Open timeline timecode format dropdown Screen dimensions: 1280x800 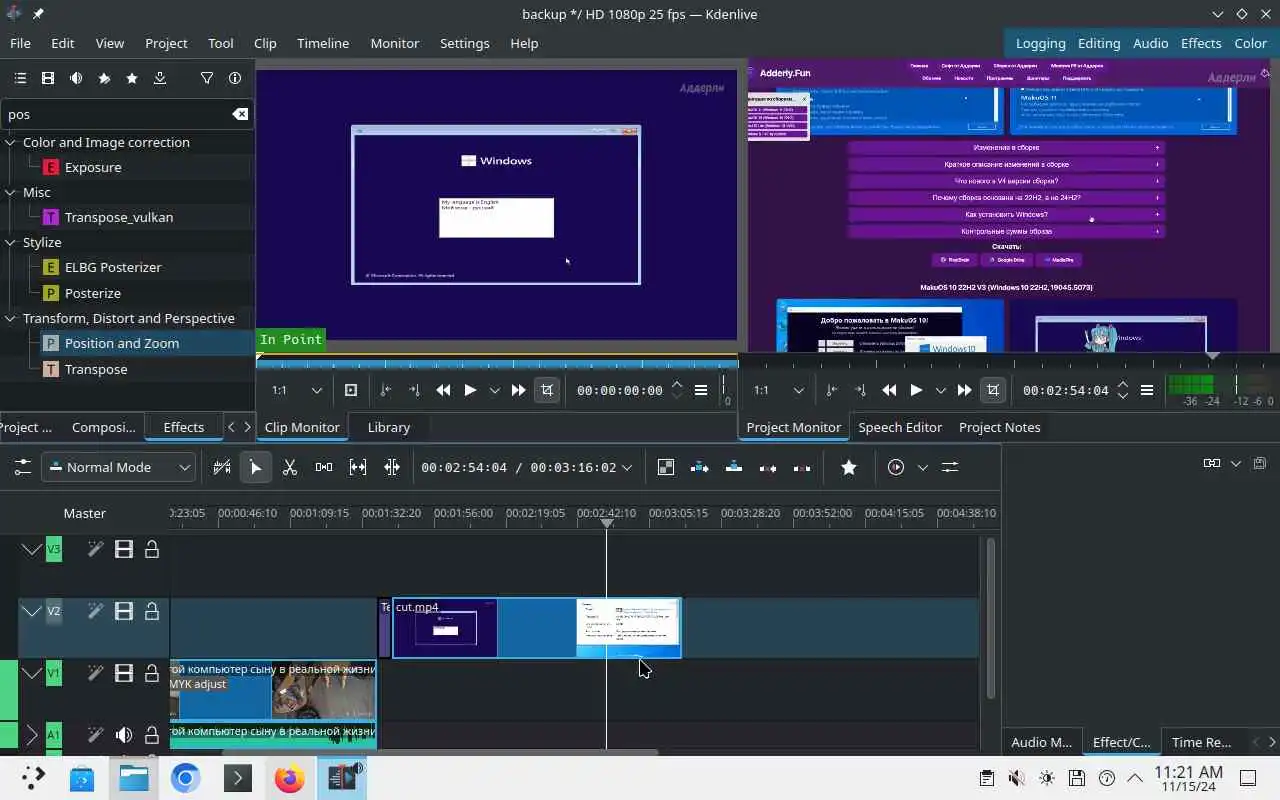pyautogui.click(x=627, y=467)
